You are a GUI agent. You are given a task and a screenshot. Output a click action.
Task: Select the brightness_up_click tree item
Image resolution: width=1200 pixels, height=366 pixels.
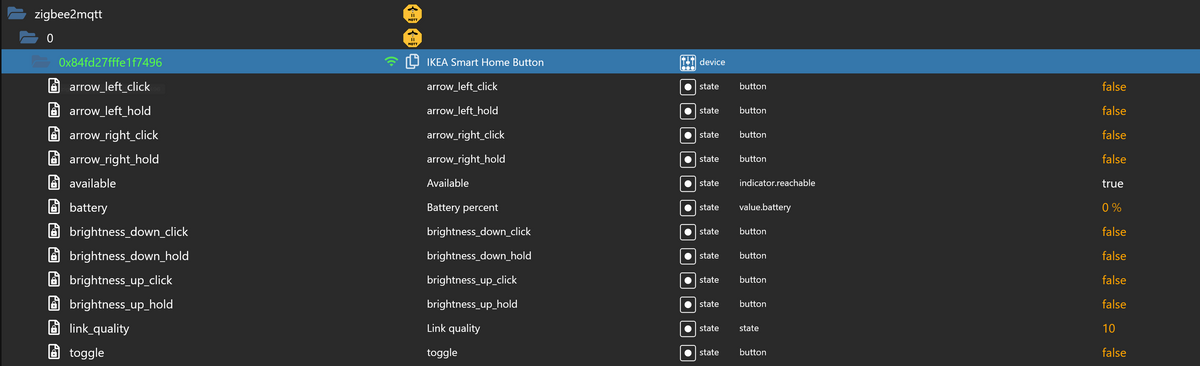click(120, 280)
